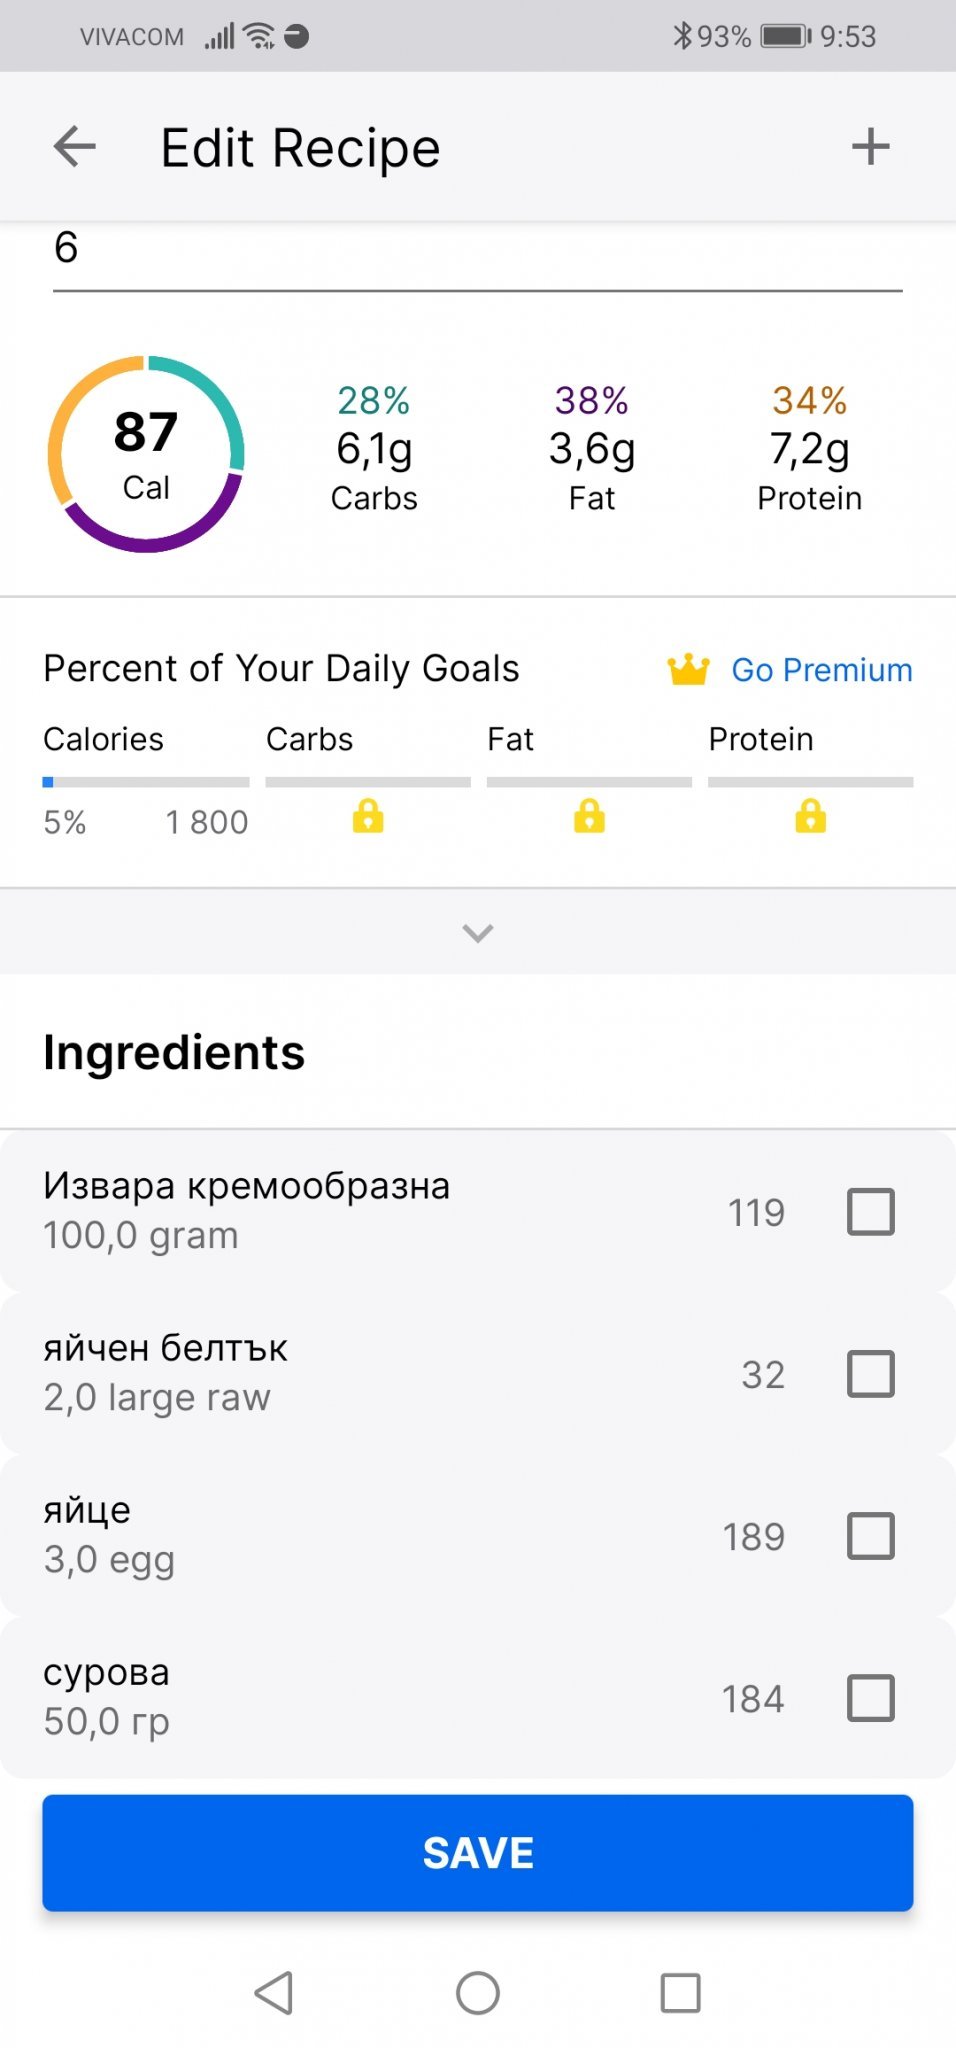
Task: Tap the lock icon under Protein
Action: coord(810,816)
